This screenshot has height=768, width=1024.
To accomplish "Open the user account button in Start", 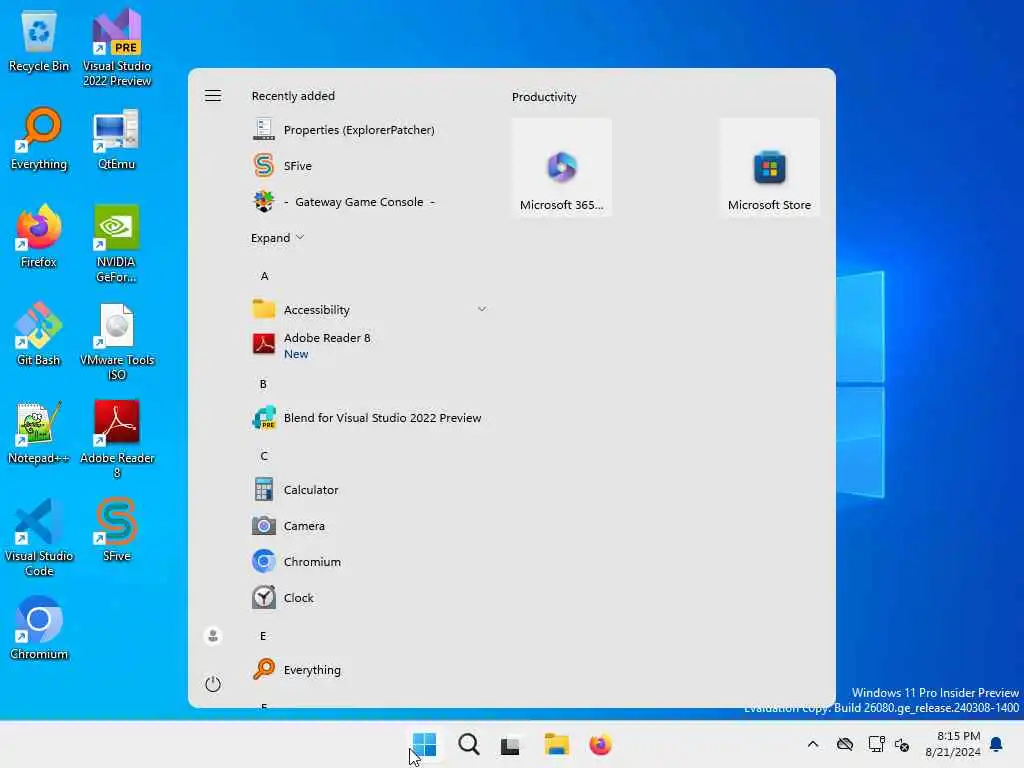I will click(x=213, y=635).
